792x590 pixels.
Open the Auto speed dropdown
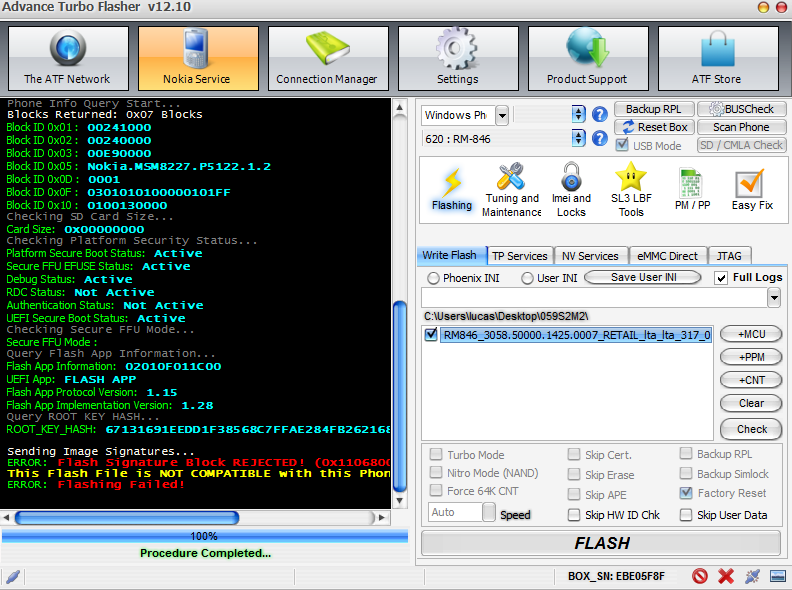point(488,512)
